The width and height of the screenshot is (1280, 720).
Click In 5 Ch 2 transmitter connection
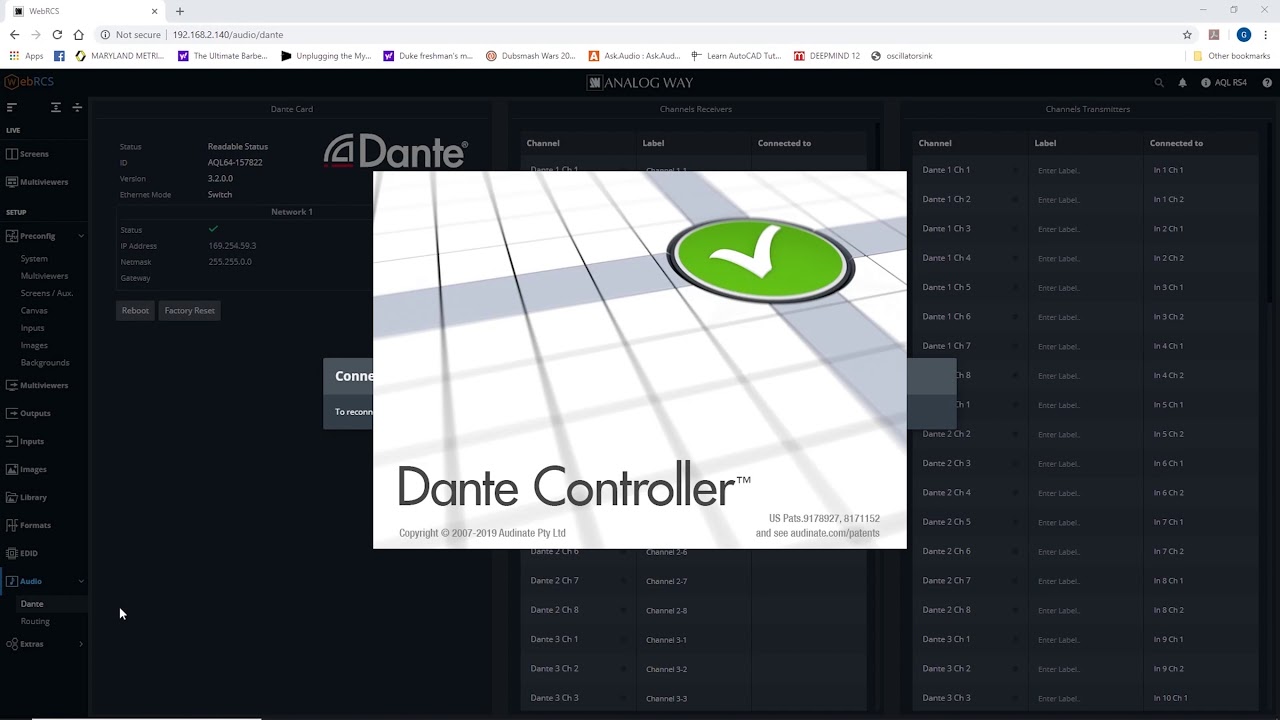(x=1168, y=434)
